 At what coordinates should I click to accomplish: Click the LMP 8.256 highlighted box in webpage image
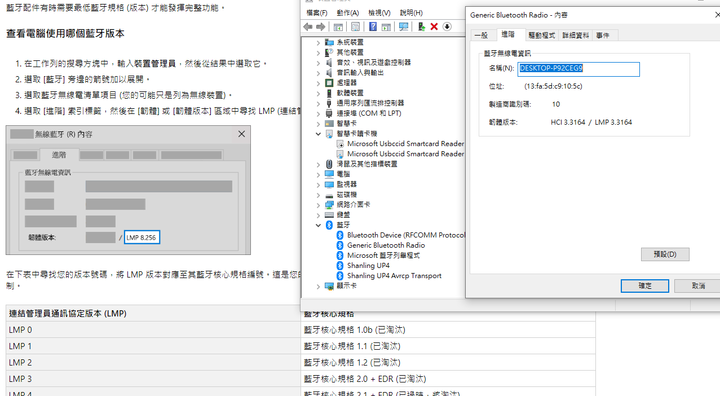tap(142, 238)
